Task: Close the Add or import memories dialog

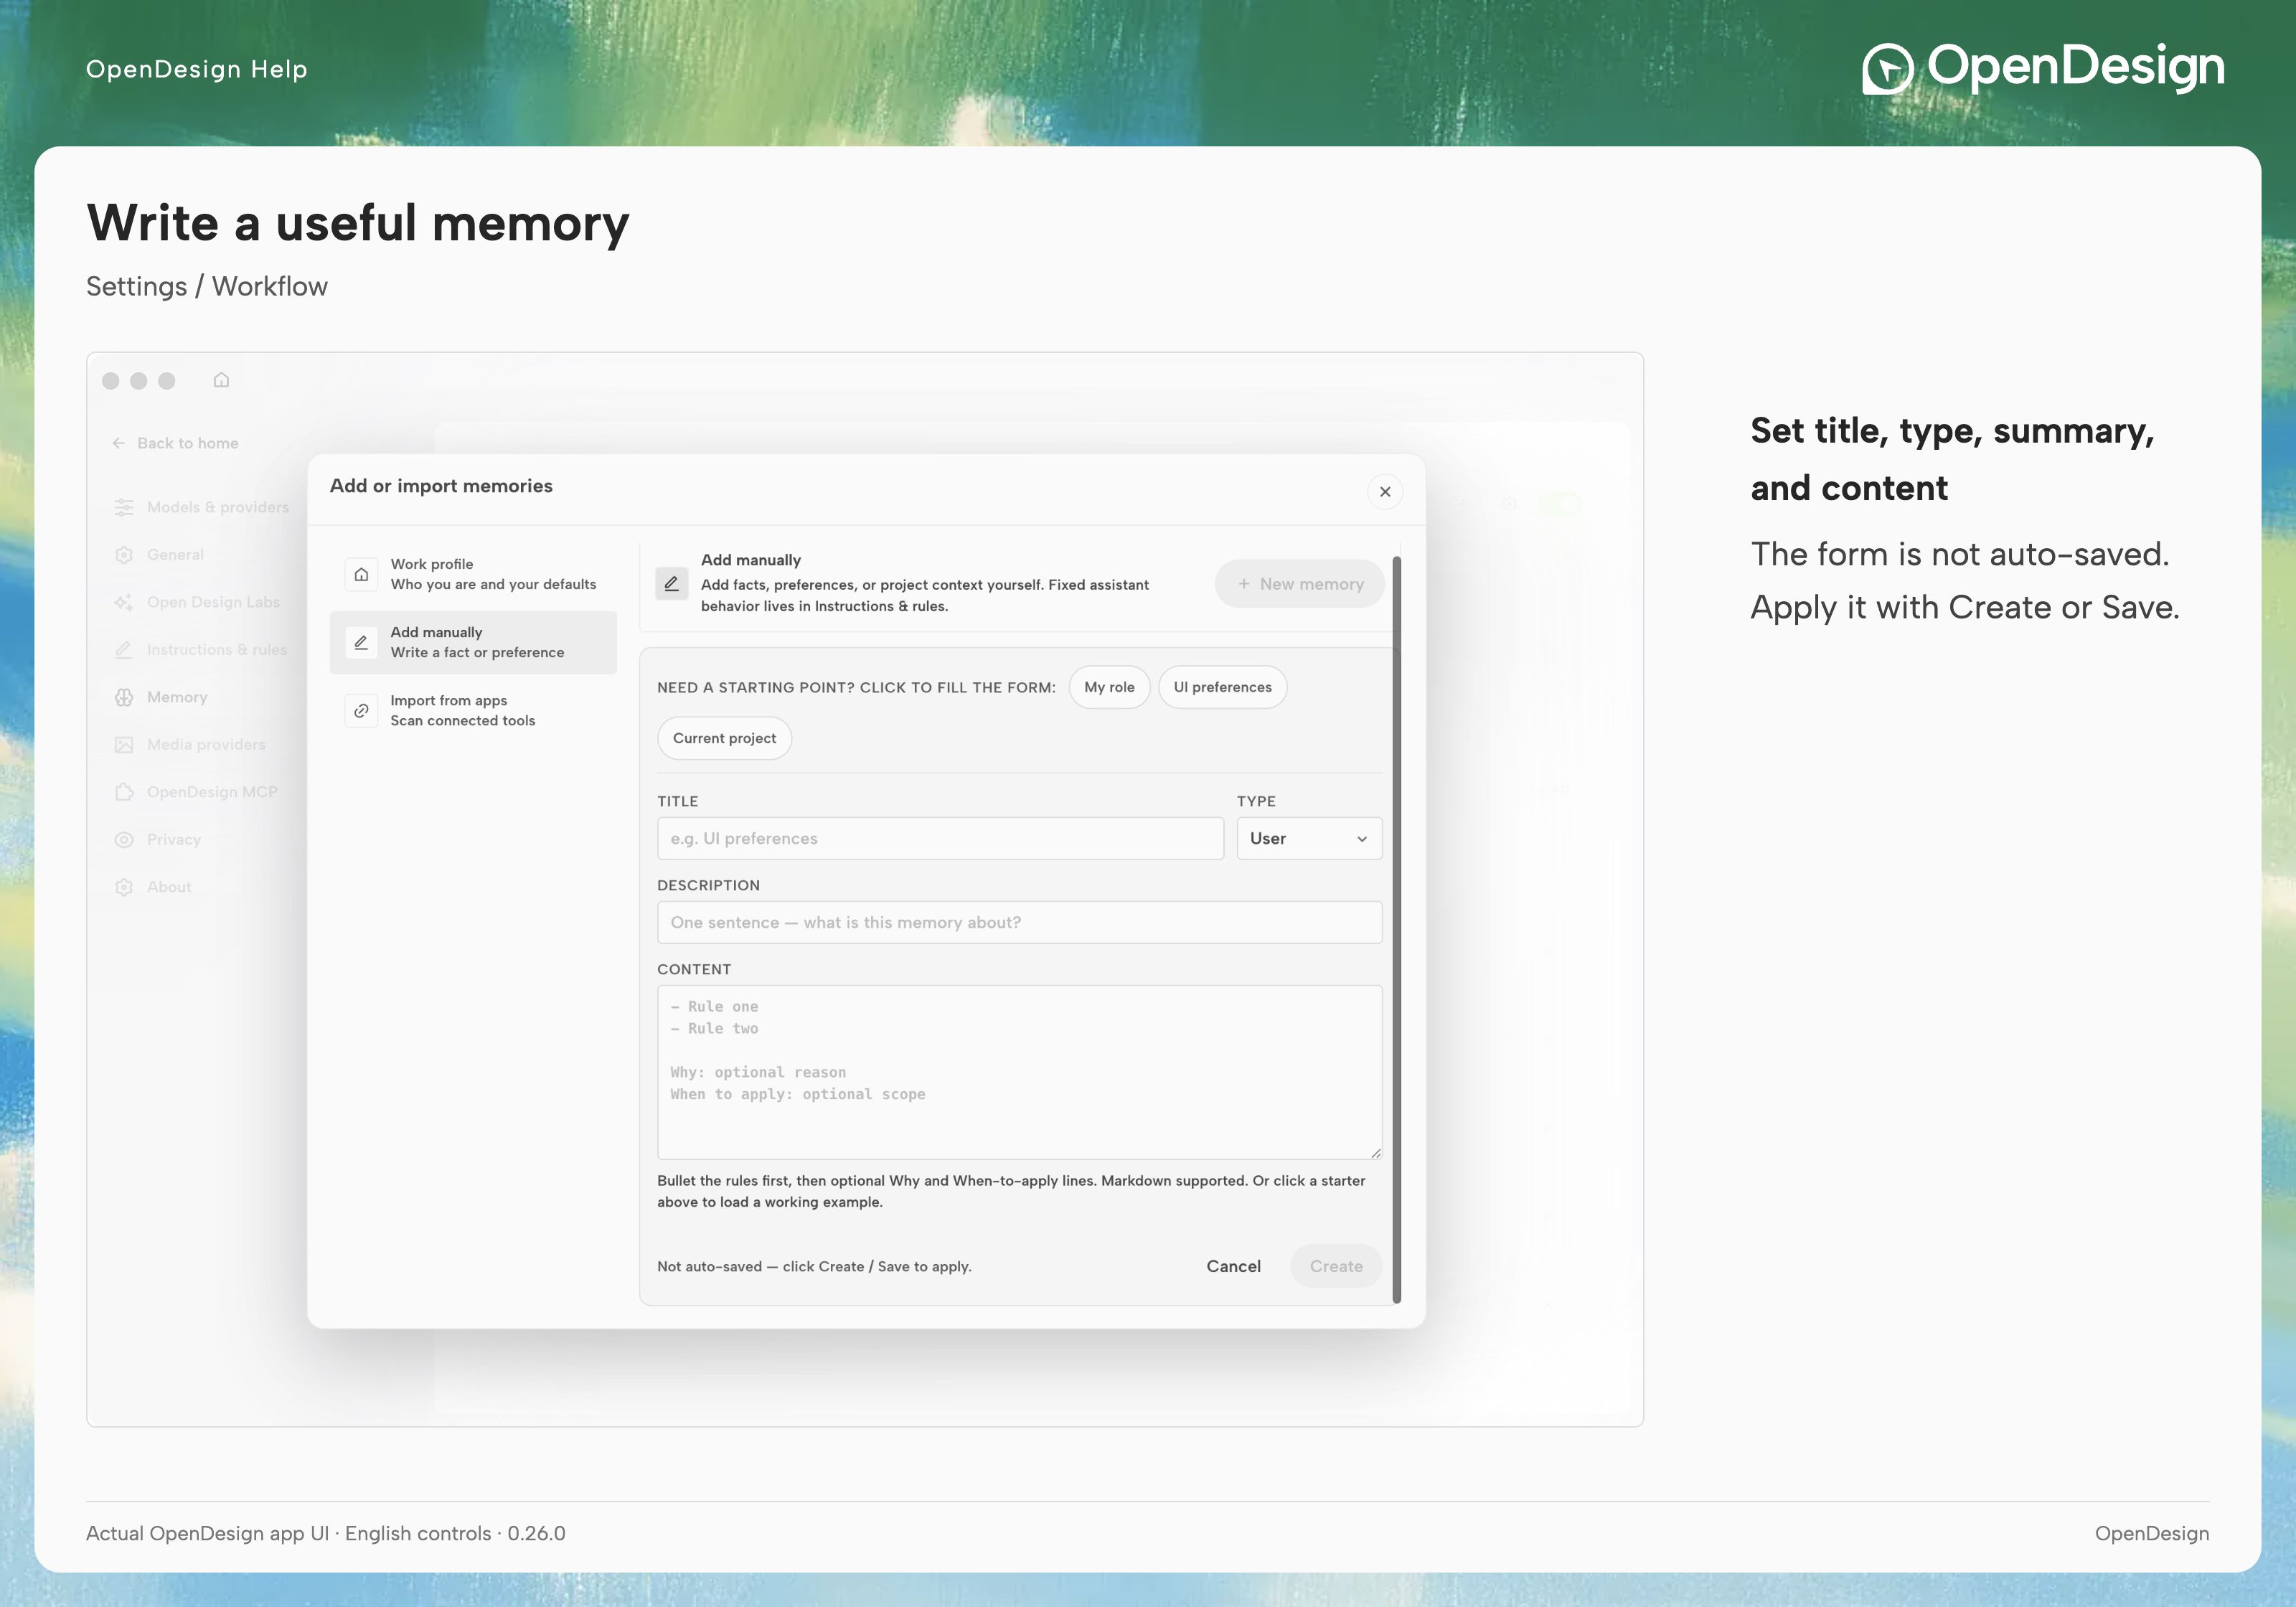Action: [1385, 492]
